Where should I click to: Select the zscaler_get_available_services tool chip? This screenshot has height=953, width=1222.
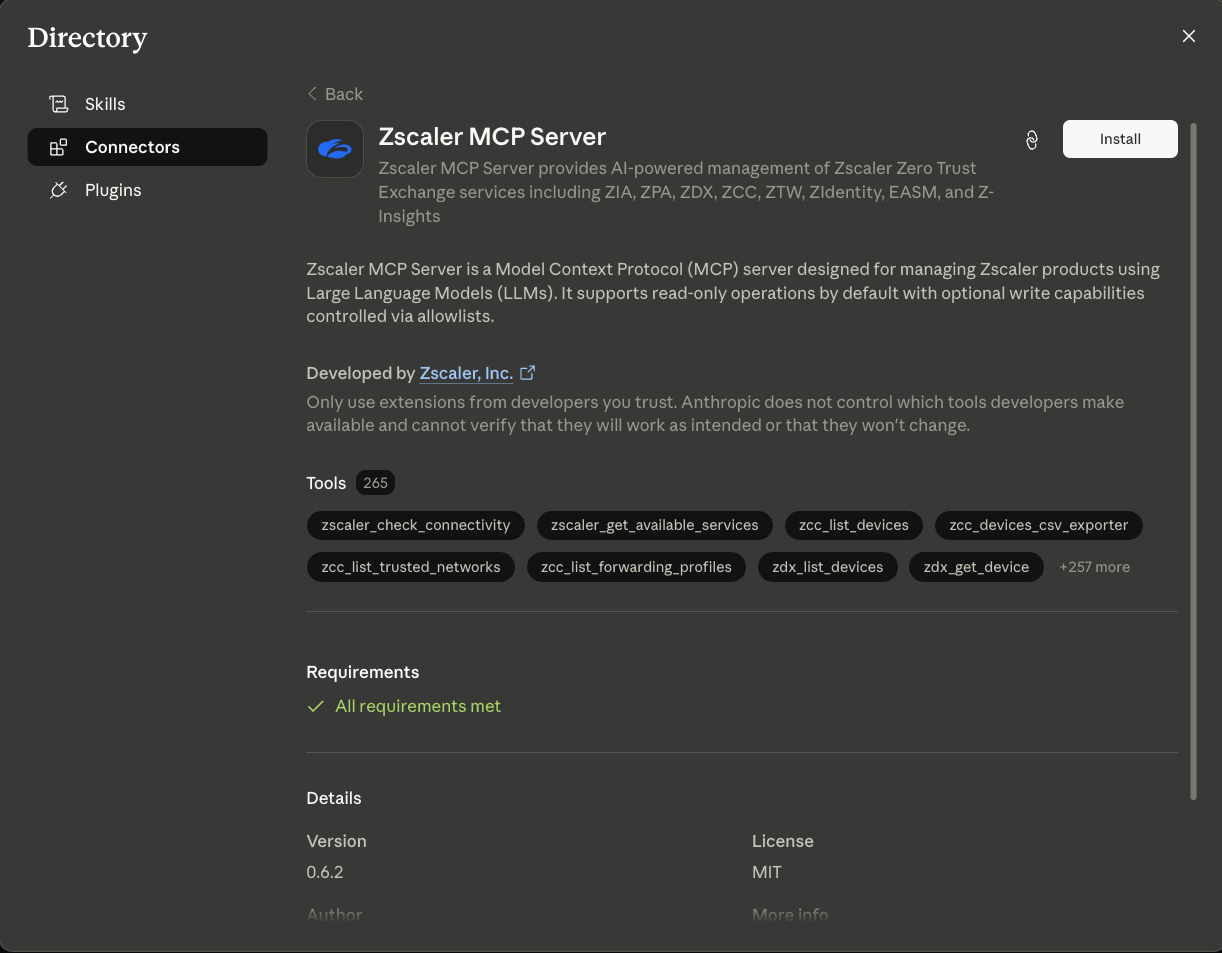coord(655,525)
